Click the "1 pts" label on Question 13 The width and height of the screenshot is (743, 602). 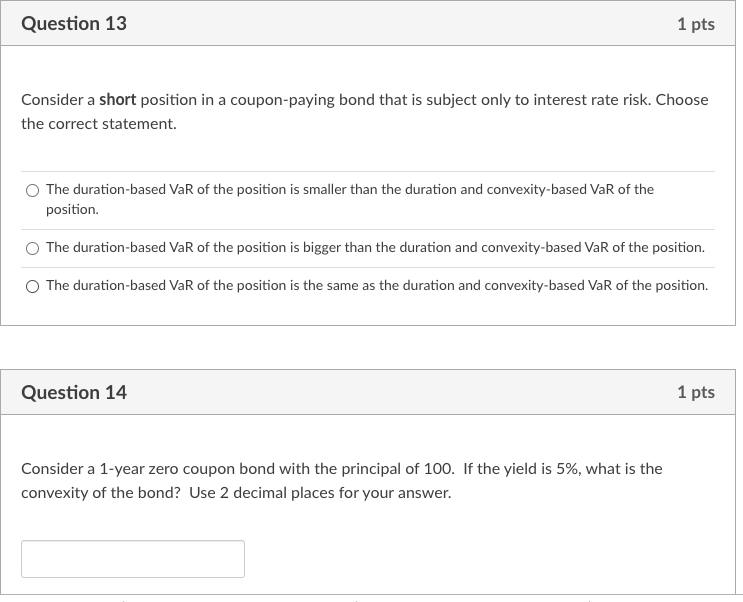(695, 24)
